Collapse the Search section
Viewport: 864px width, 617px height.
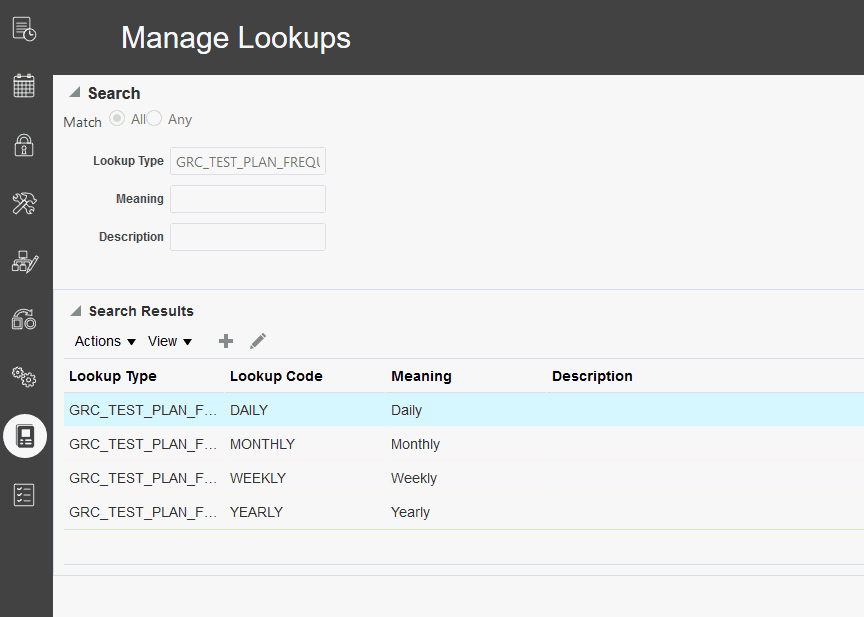click(x=74, y=93)
